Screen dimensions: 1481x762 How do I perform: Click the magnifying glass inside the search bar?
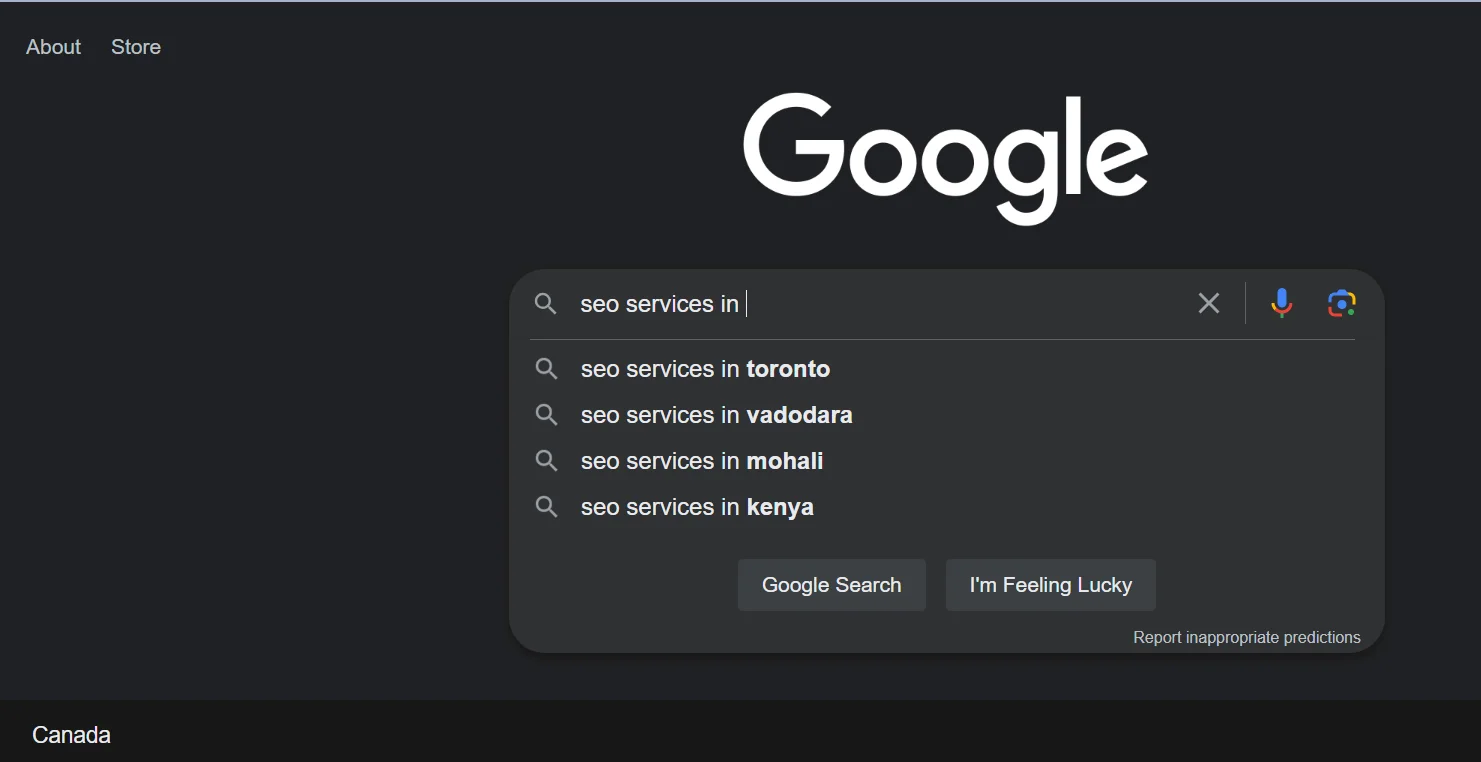(546, 303)
